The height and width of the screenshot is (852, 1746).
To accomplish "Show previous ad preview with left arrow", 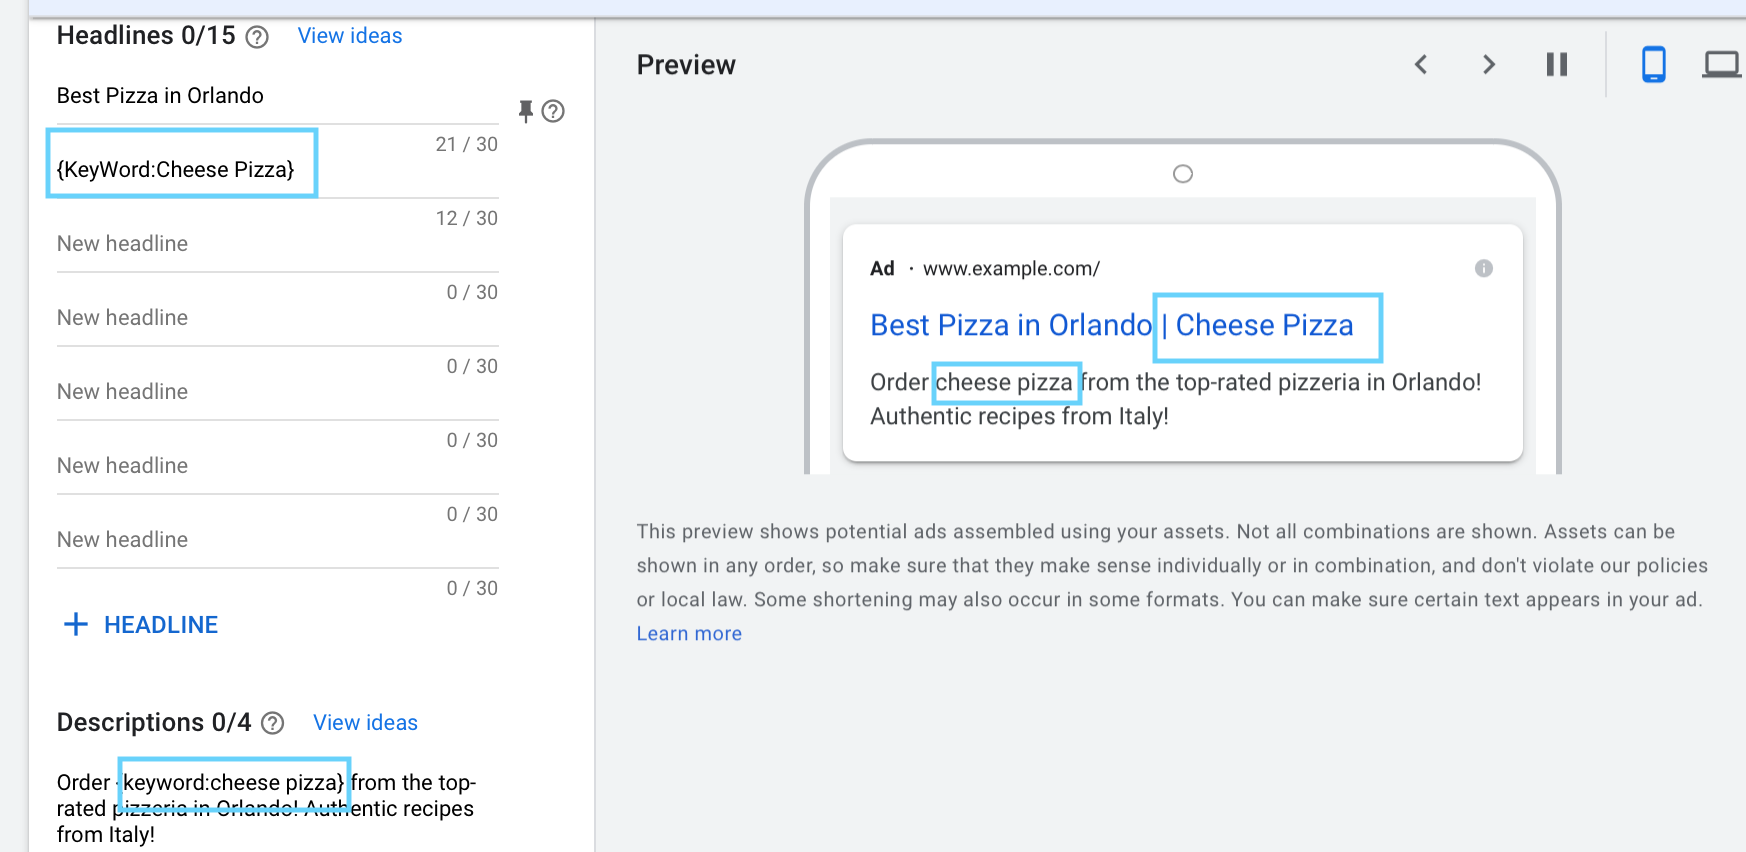I will [1421, 65].
